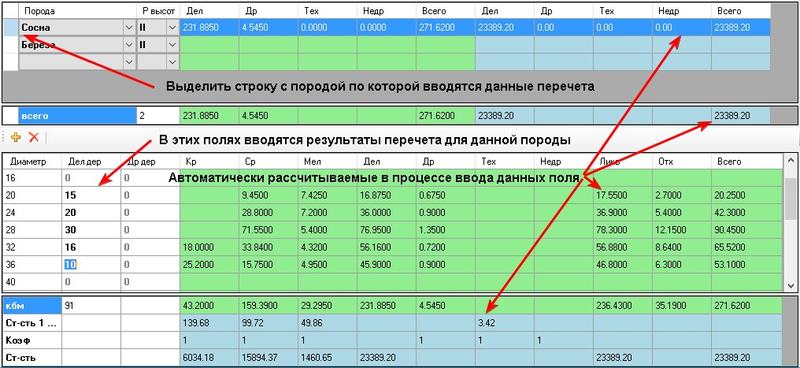Select the Дел дер cell for diameter 36

click(91, 263)
